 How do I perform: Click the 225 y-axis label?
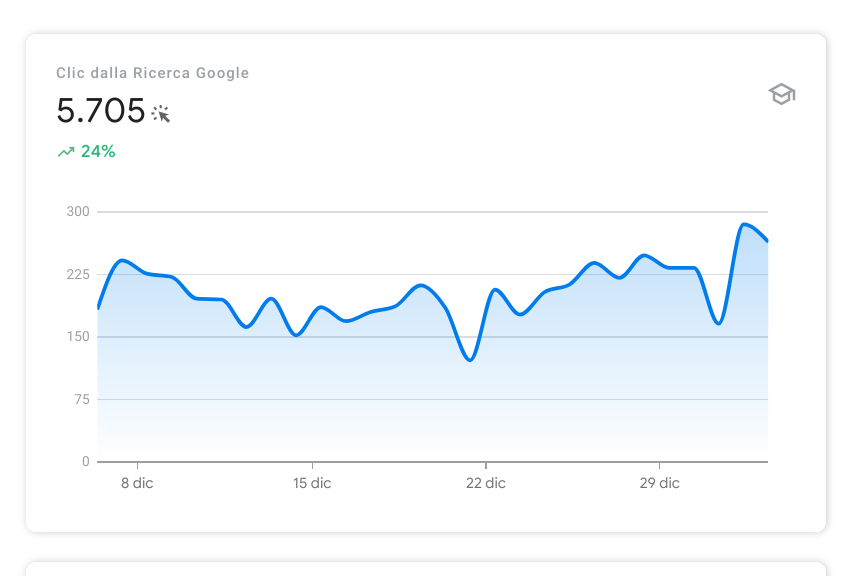[x=78, y=274]
